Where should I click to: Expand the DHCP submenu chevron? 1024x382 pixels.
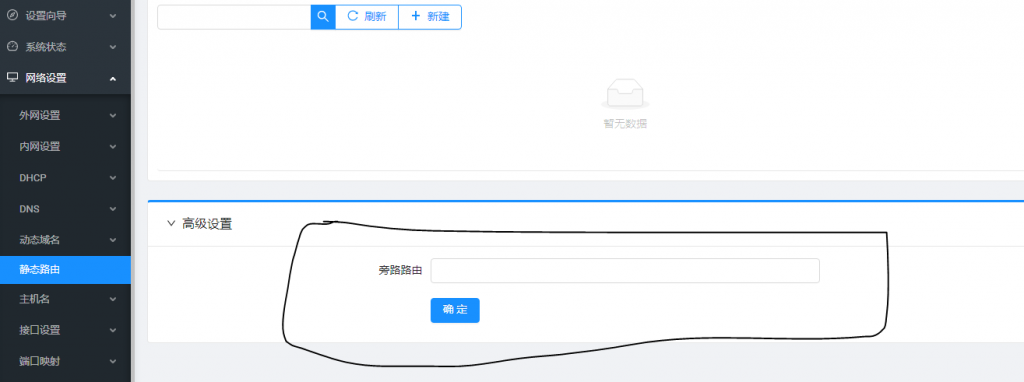point(113,178)
